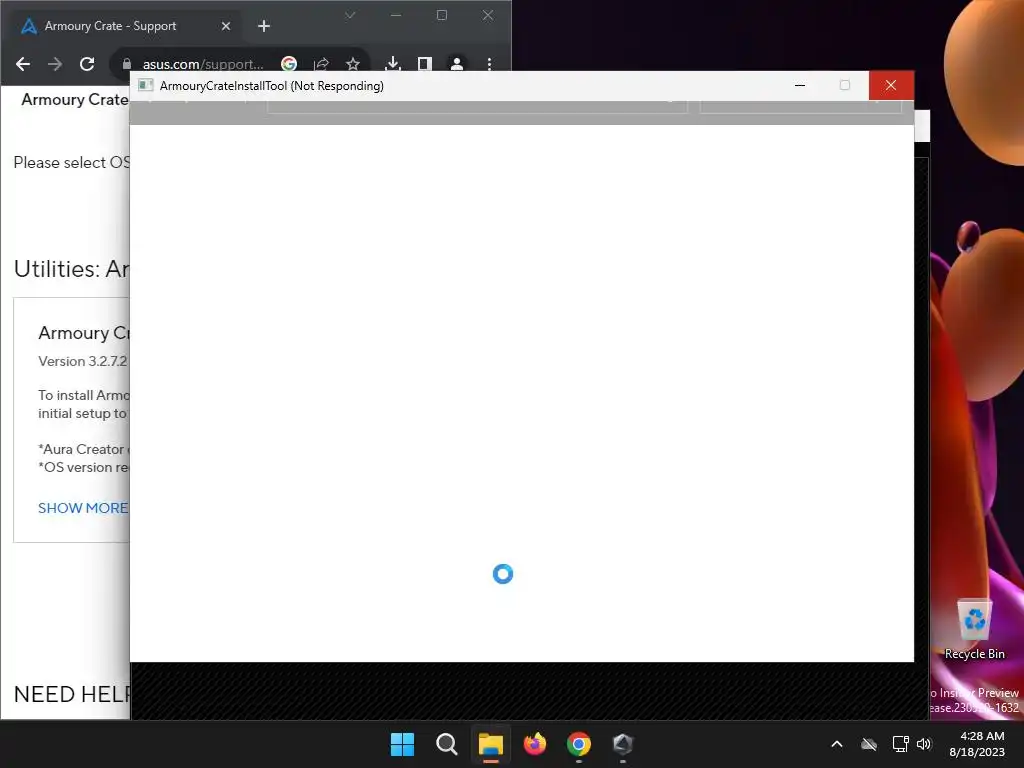Screen dimensions: 1024x768
Task: Open Chrome profile avatar
Action: pos(456,64)
